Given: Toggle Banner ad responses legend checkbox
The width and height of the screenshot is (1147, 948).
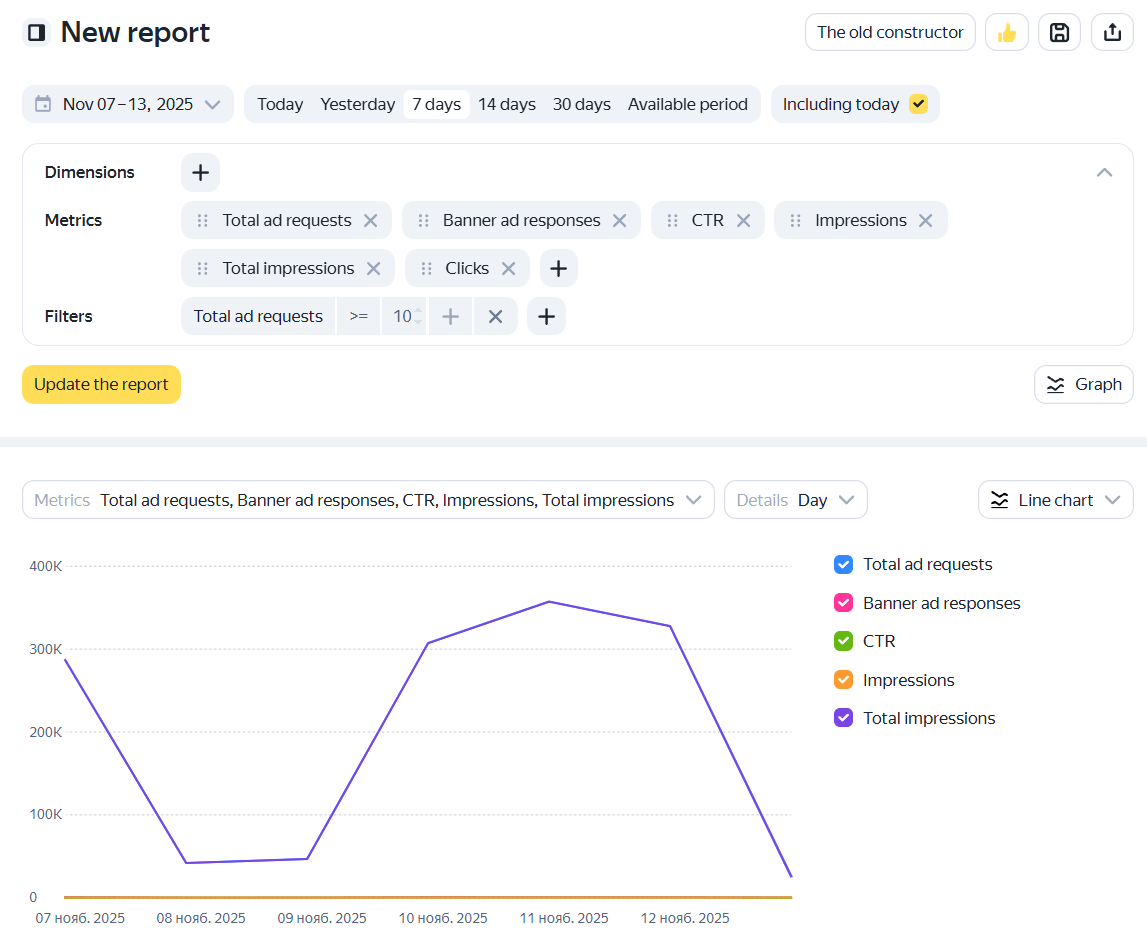Looking at the screenshot, I should tap(843, 603).
